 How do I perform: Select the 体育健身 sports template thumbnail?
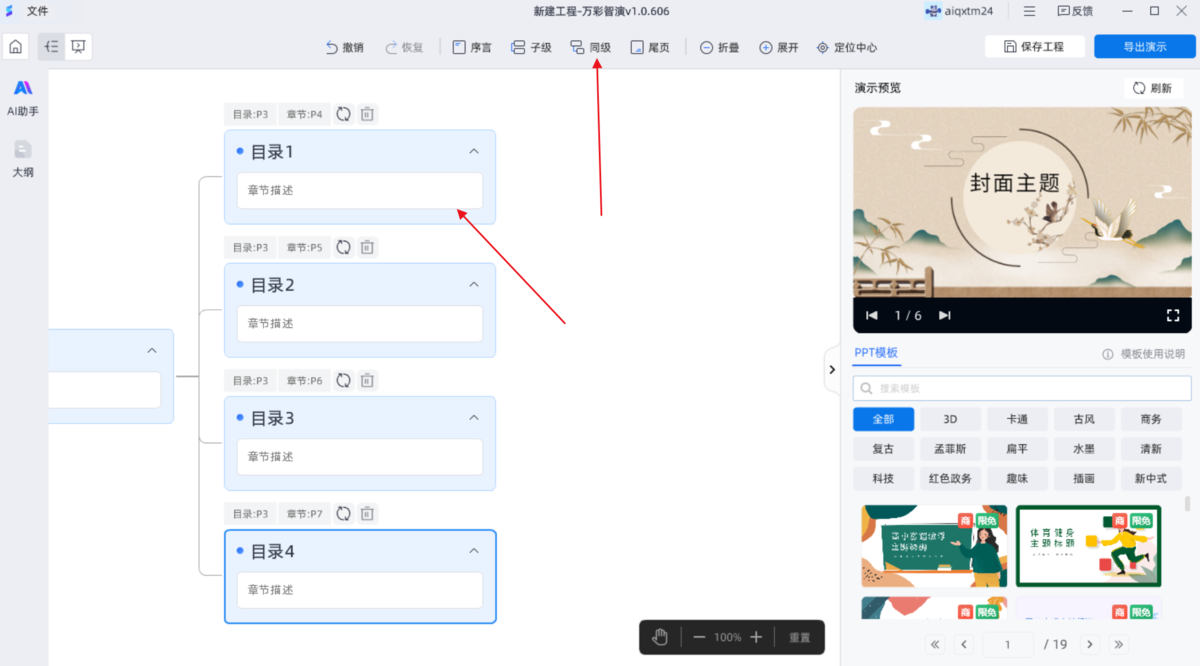[x=1089, y=546]
